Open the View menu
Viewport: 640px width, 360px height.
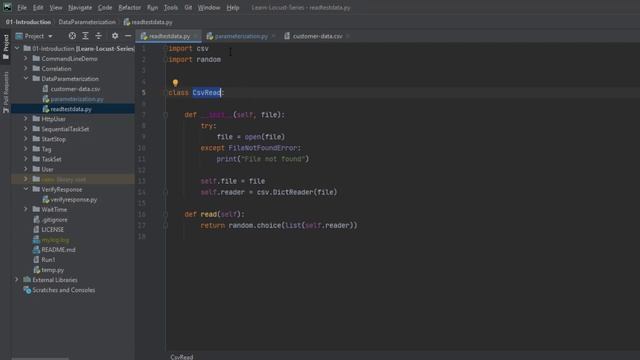click(56, 8)
